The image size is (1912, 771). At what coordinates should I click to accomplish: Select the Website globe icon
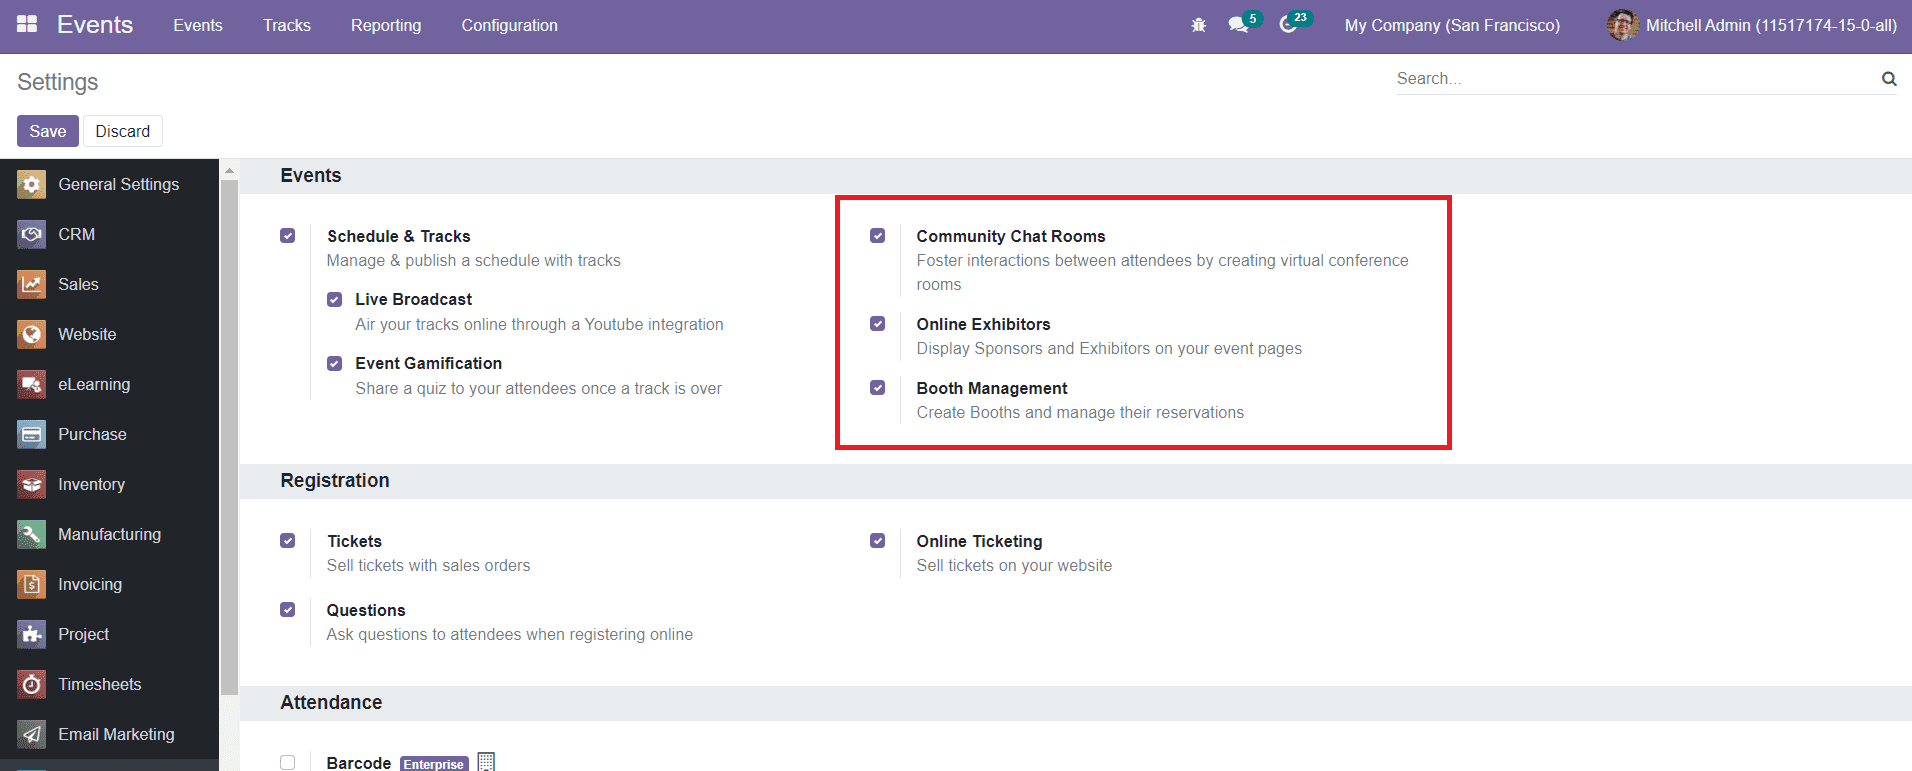click(31, 334)
